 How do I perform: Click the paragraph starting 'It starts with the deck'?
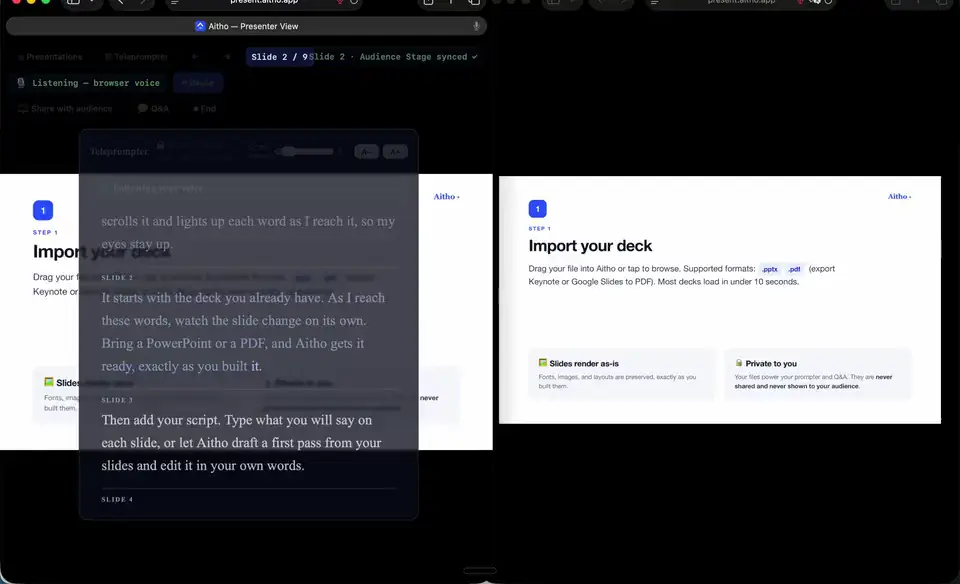[x=244, y=332]
